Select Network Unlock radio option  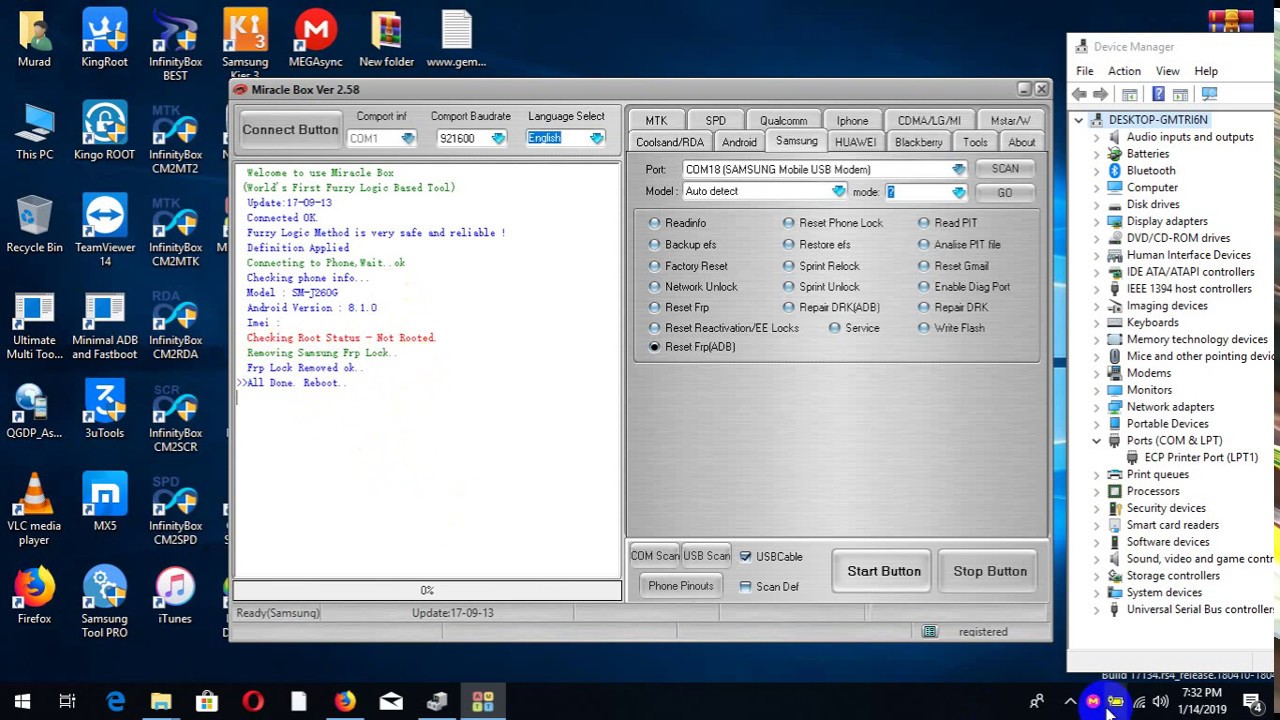[x=693, y=287]
